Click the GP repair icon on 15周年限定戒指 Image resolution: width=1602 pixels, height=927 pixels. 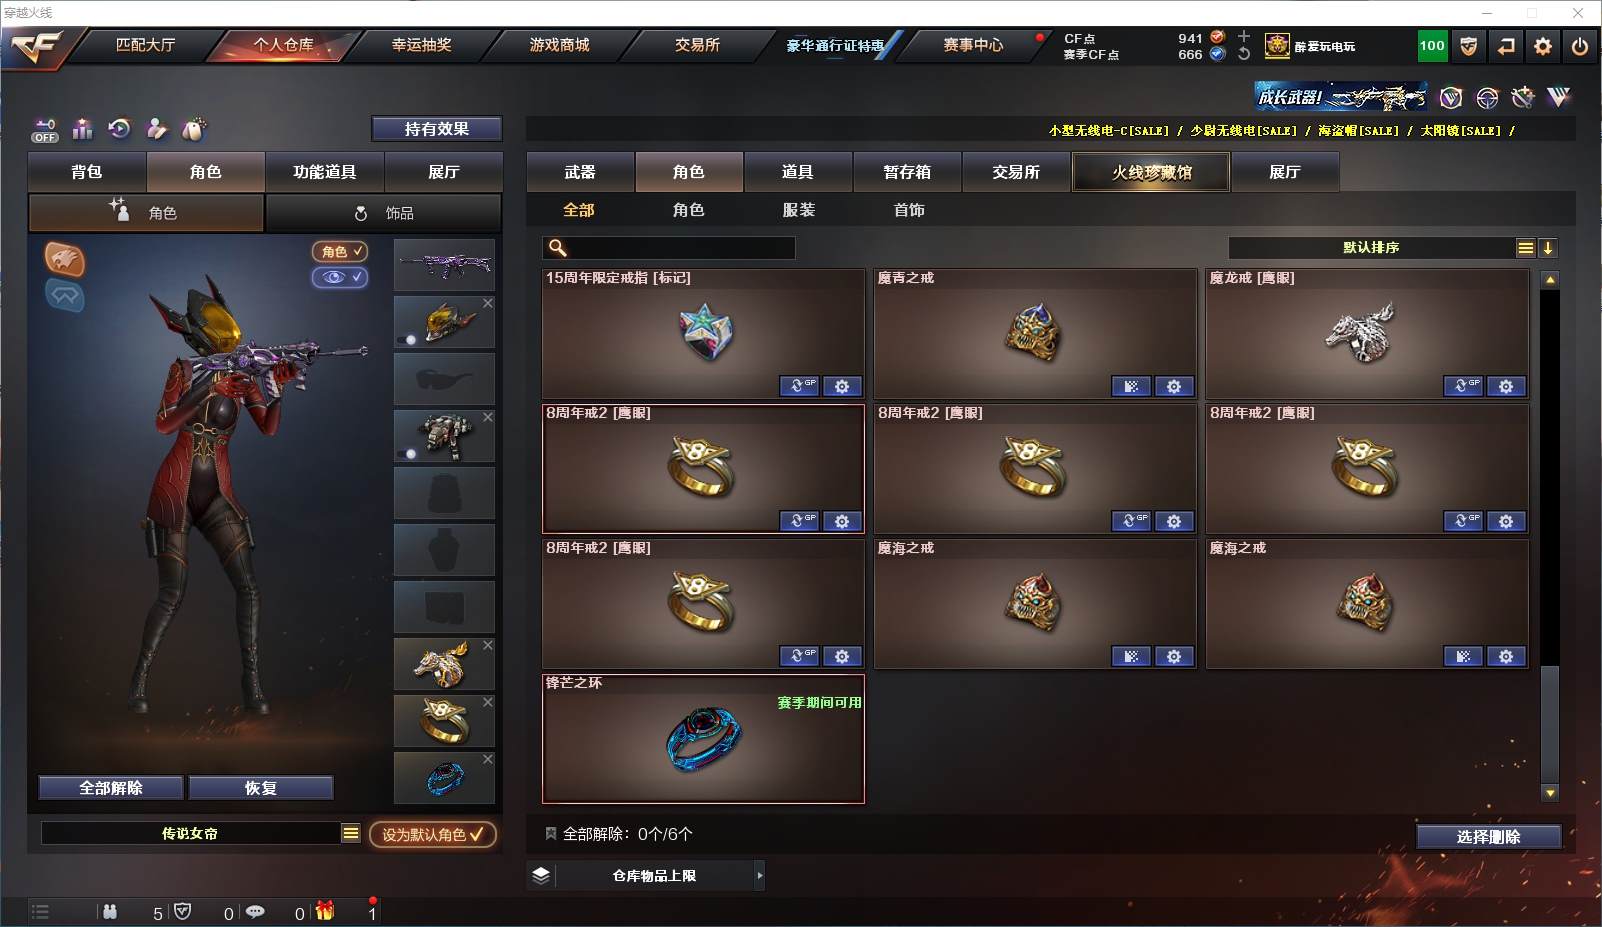(799, 386)
